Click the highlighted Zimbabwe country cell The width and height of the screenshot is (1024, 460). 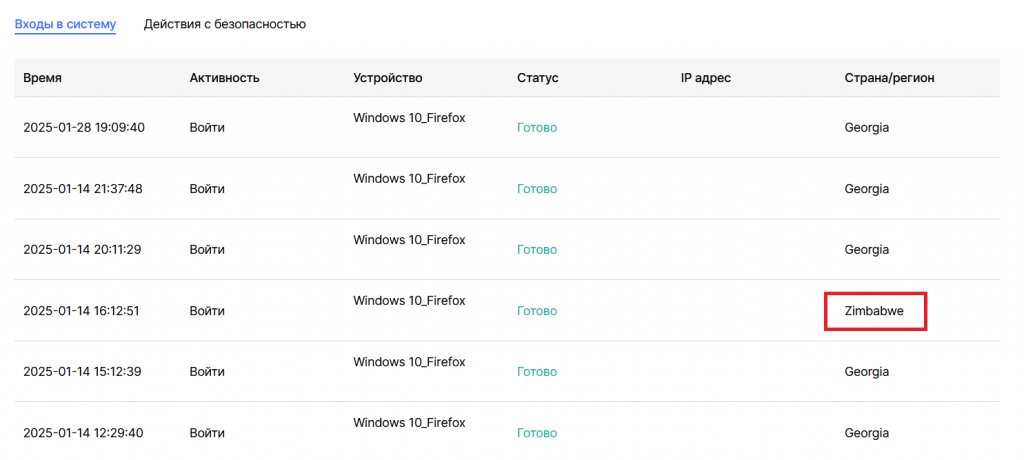pos(875,311)
